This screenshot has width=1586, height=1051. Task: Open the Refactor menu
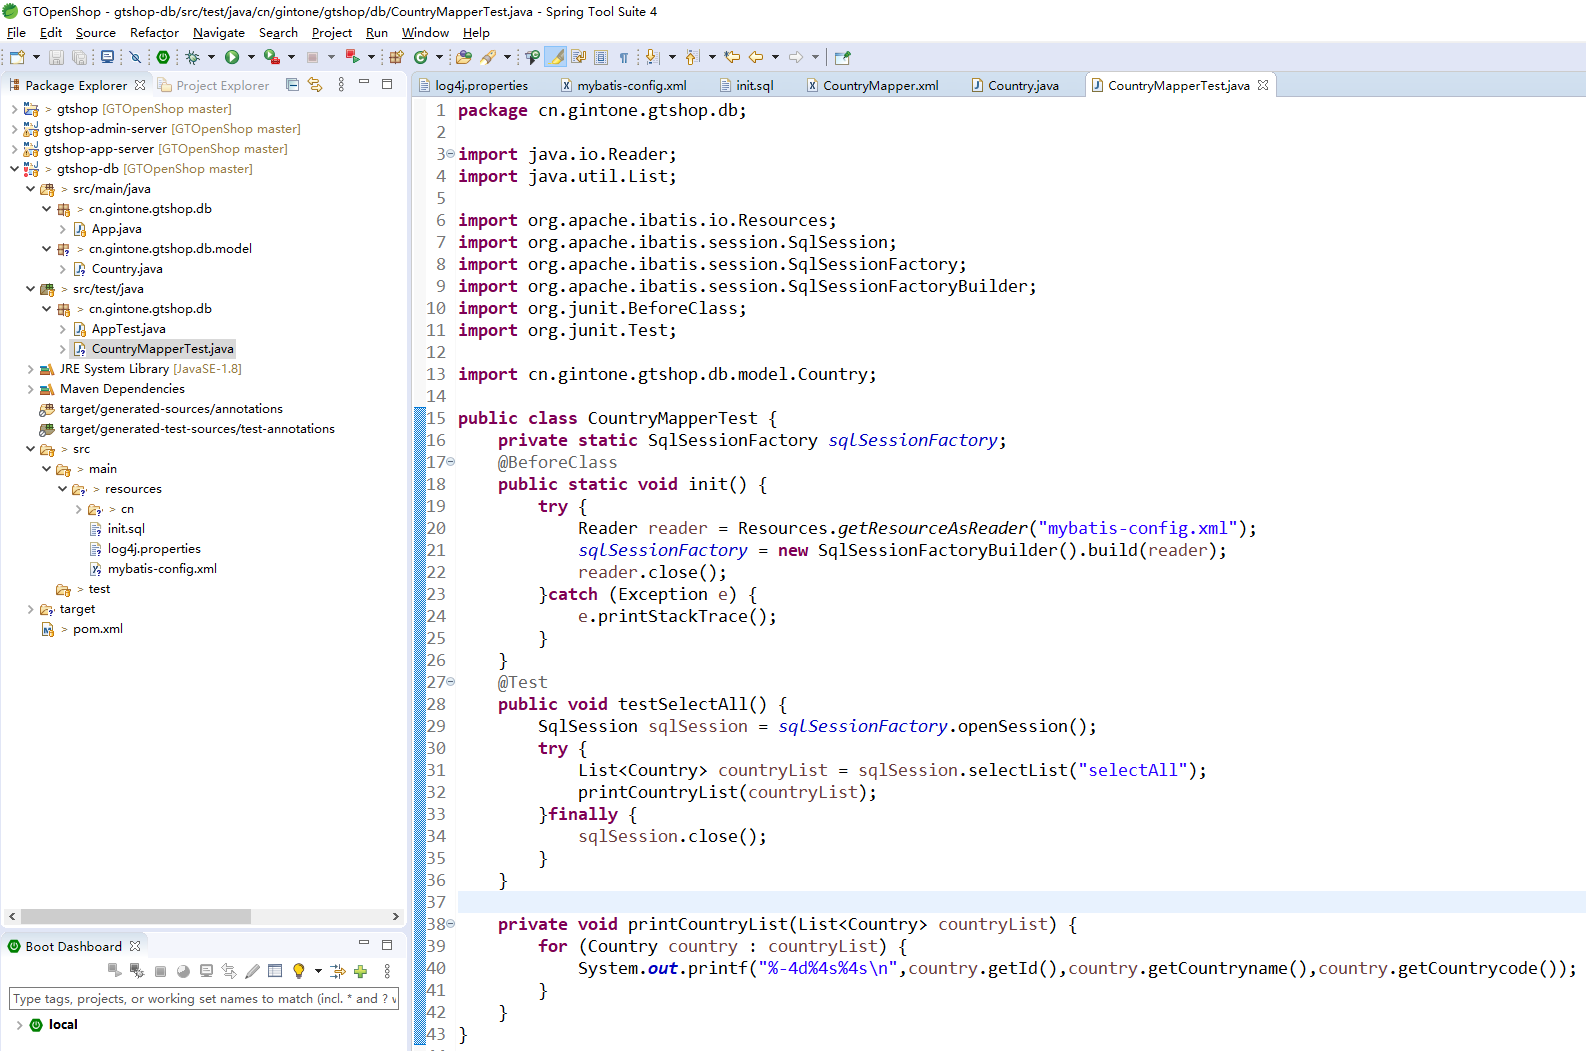pos(154,33)
